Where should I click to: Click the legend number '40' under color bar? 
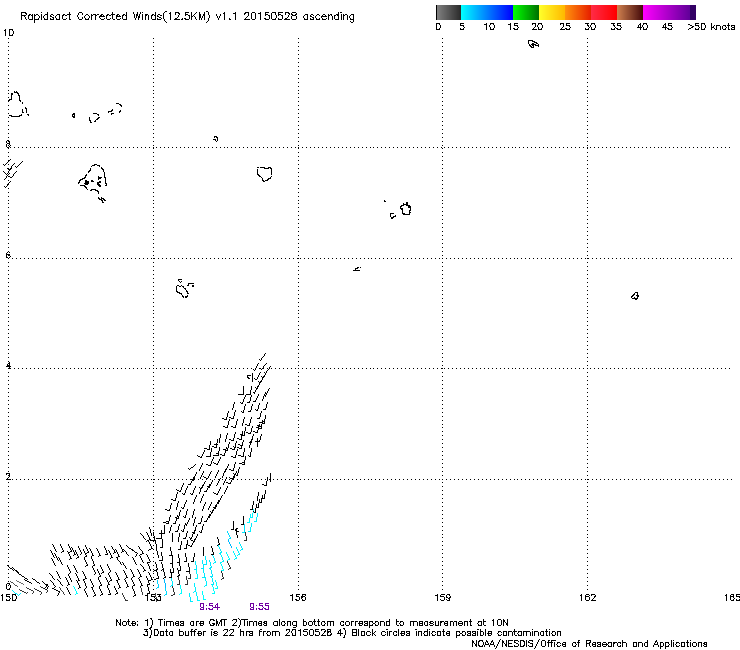642,27
